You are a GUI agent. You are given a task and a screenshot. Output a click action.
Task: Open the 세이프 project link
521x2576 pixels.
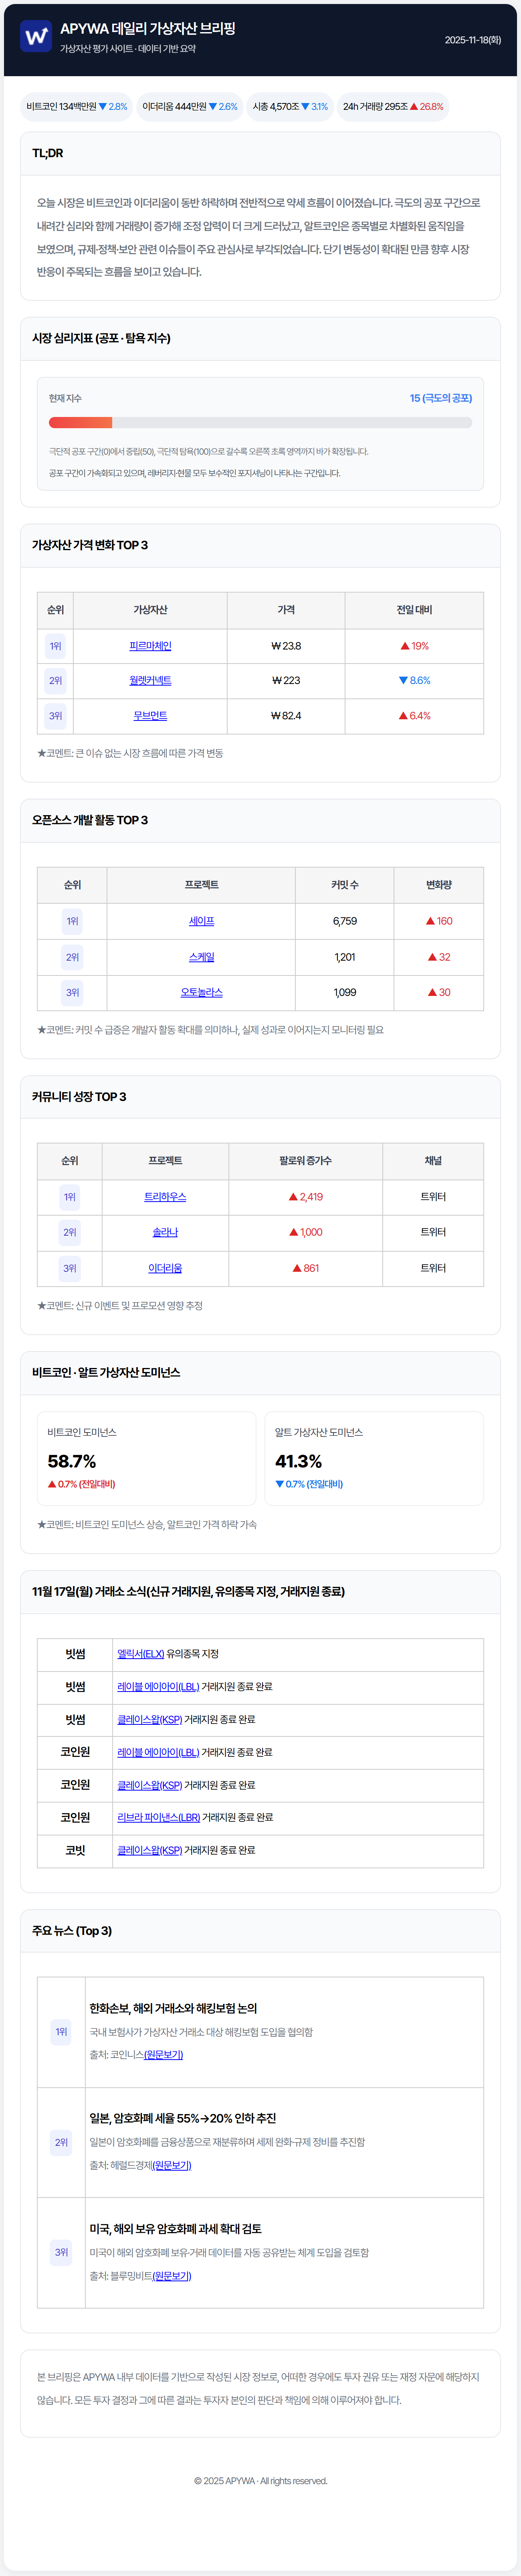pyautogui.click(x=201, y=921)
